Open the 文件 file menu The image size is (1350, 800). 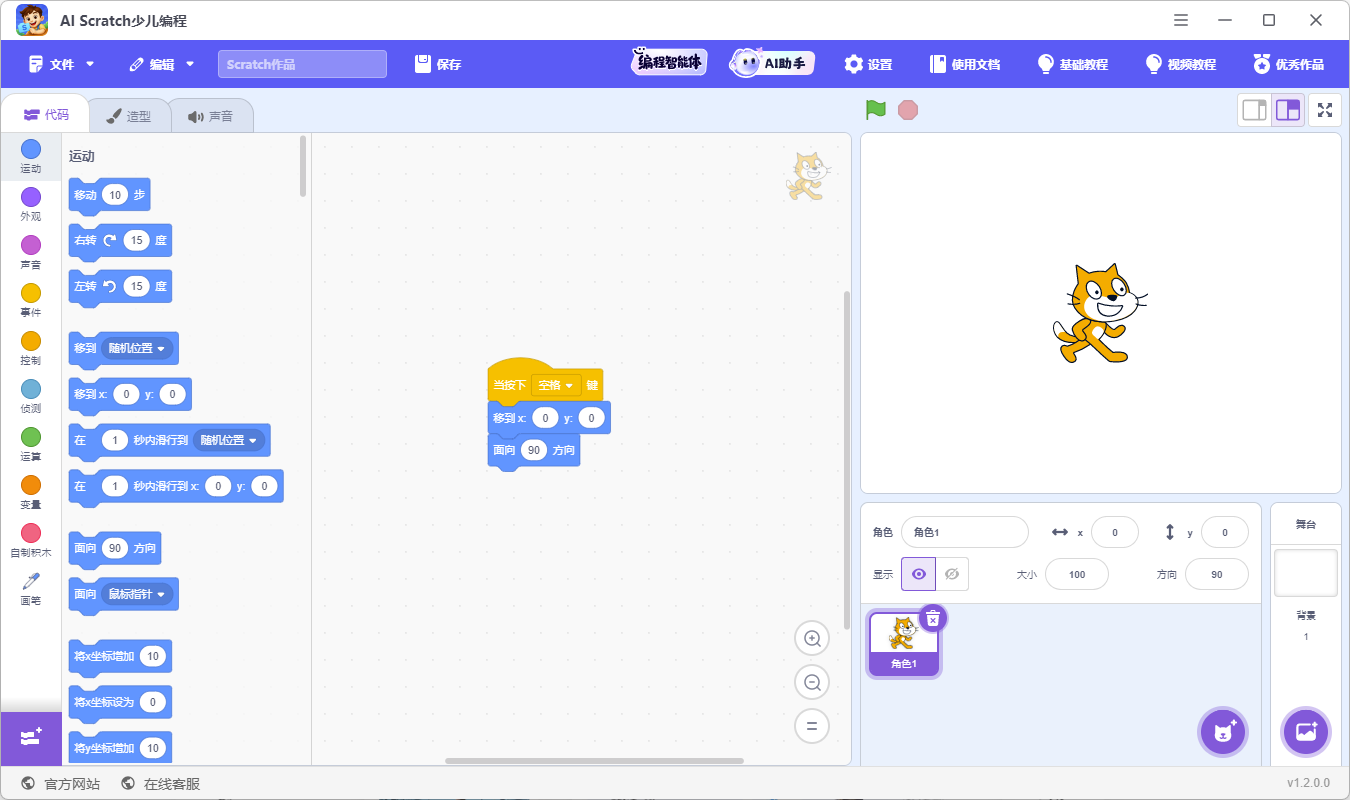(62, 64)
